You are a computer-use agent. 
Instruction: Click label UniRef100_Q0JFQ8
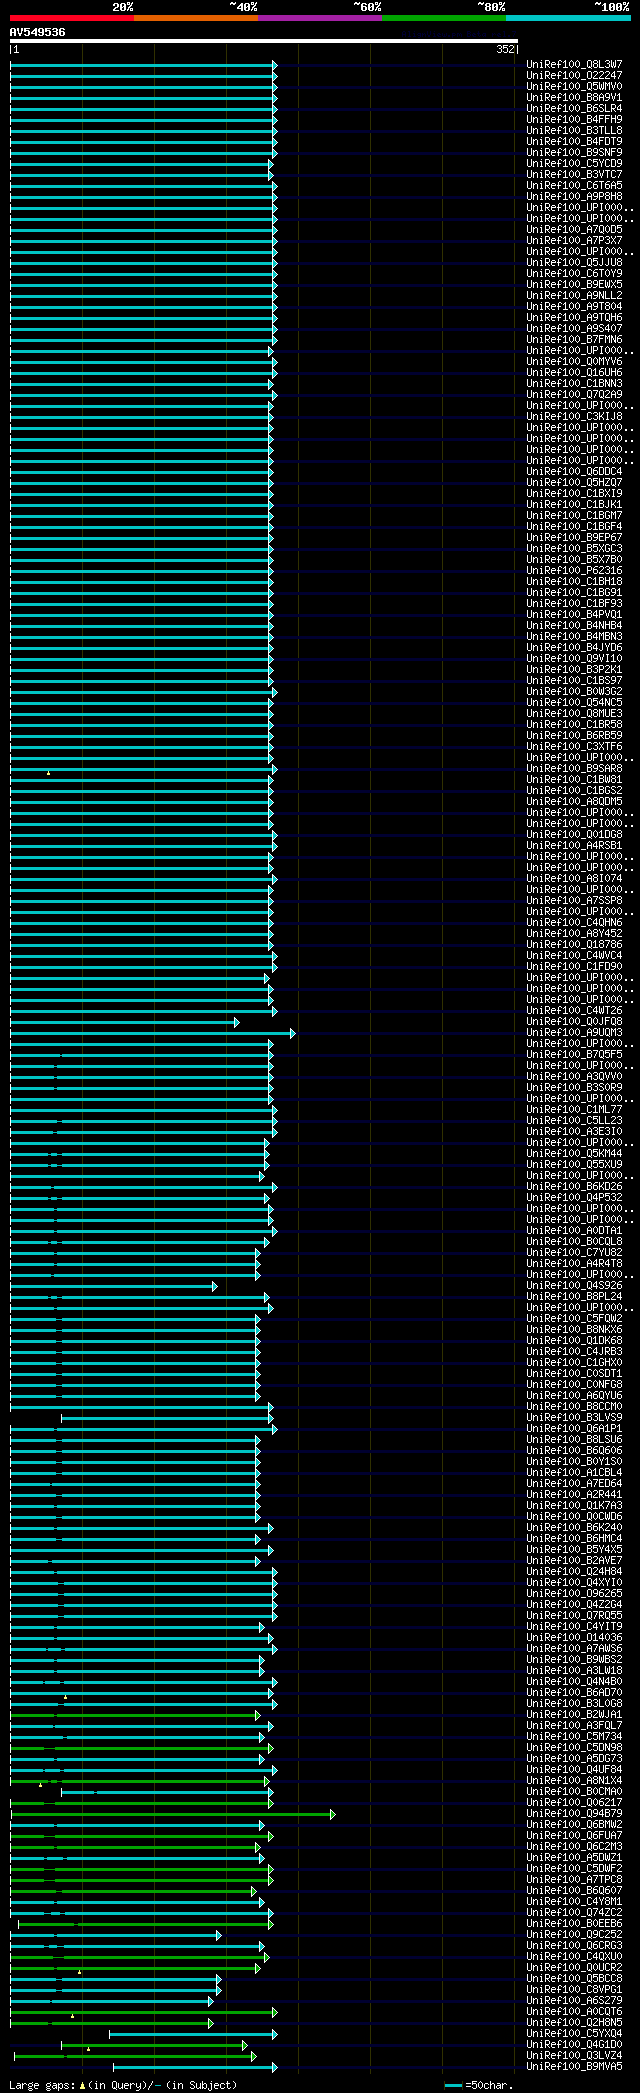pyautogui.click(x=574, y=1021)
